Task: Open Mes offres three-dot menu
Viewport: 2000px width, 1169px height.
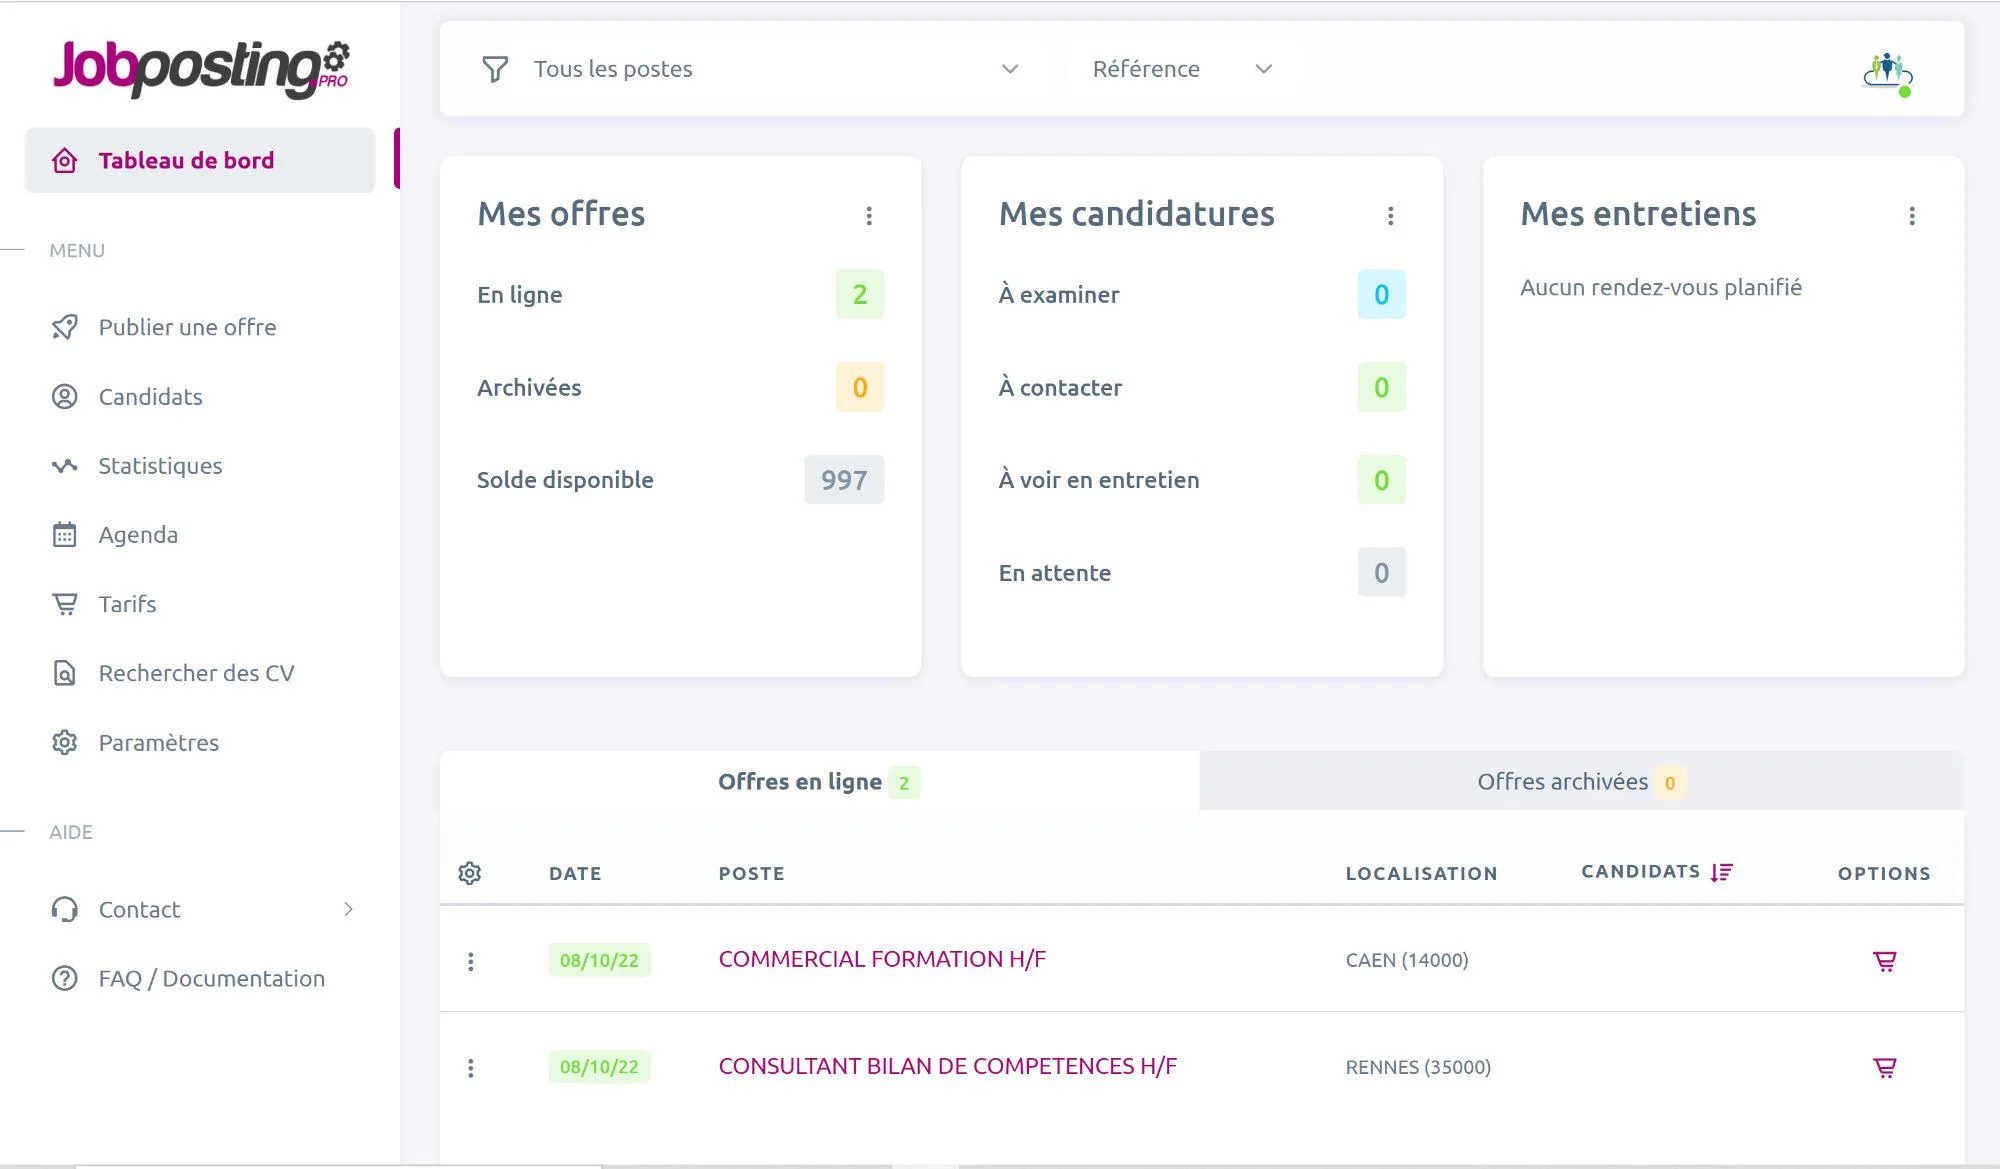Action: tap(869, 215)
